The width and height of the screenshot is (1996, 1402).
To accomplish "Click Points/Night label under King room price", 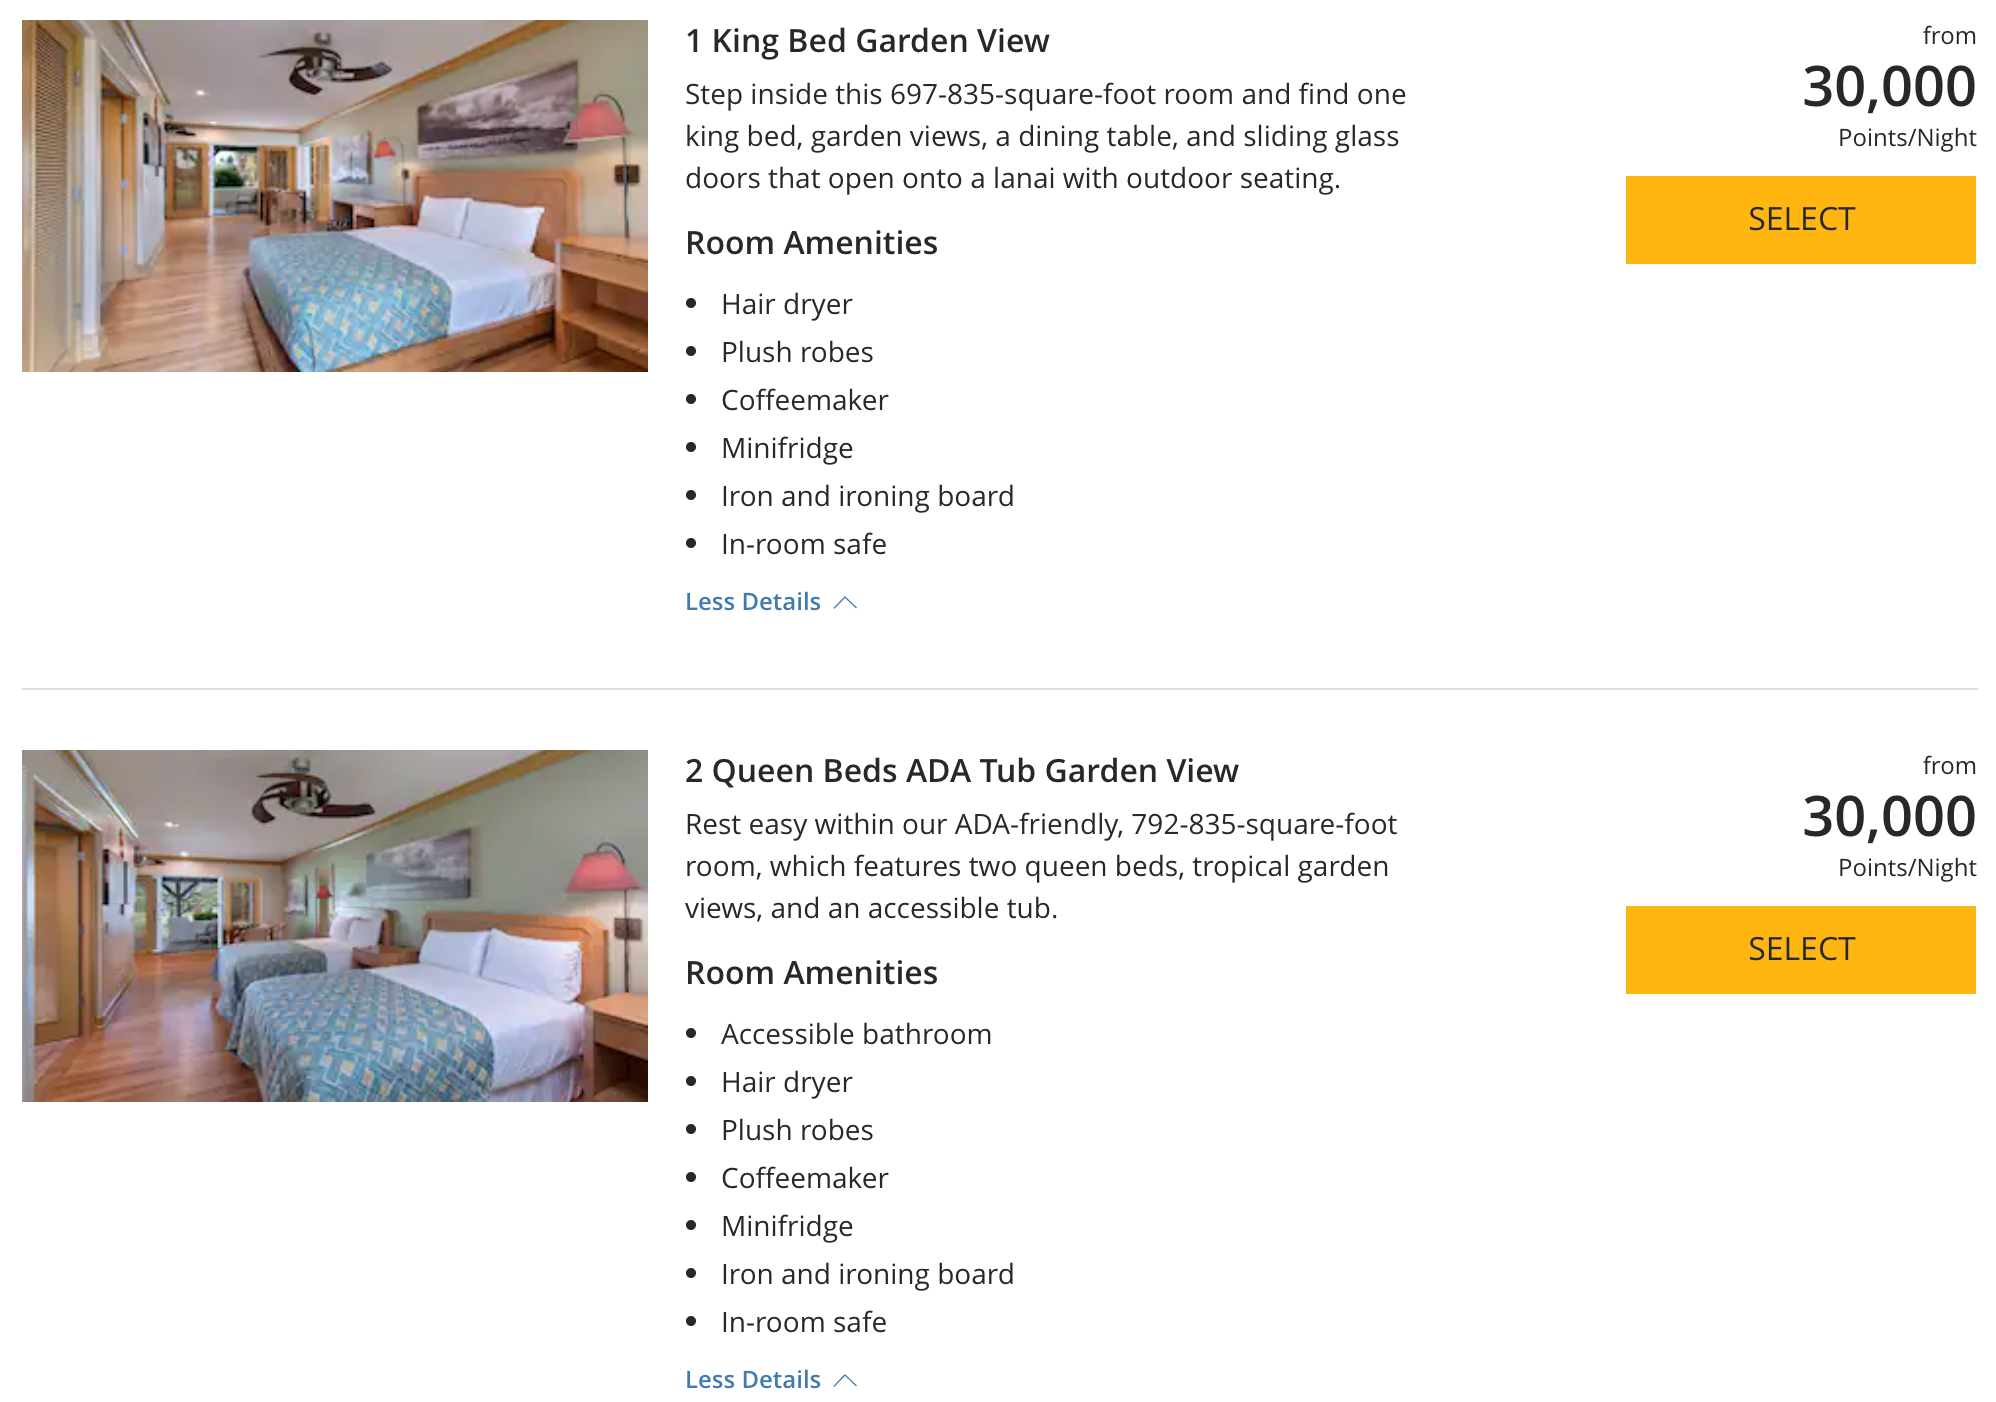I will (x=1906, y=138).
